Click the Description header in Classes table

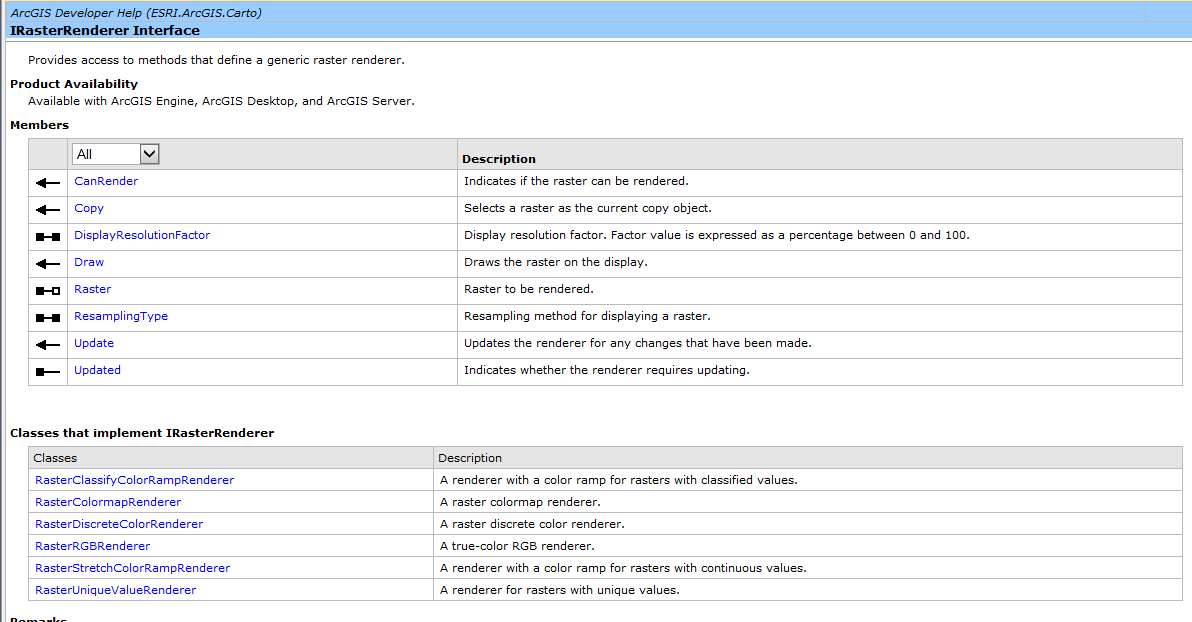pyautogui.click(x=470, y=458)
